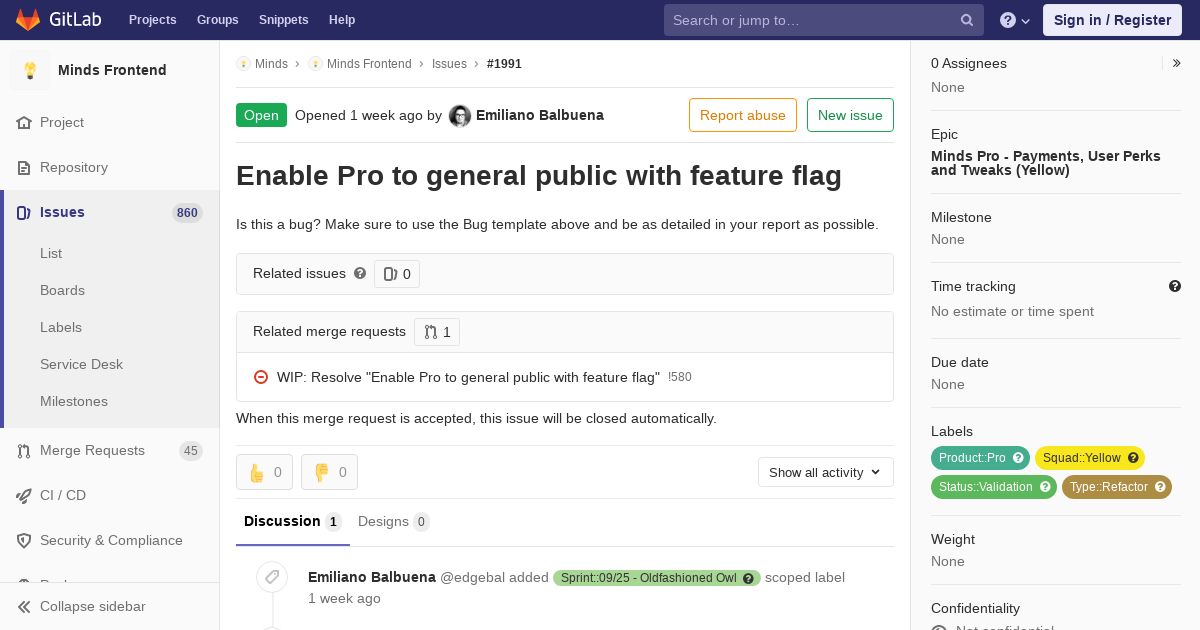Click the thumbs up emoji button

tap(264, 472)
